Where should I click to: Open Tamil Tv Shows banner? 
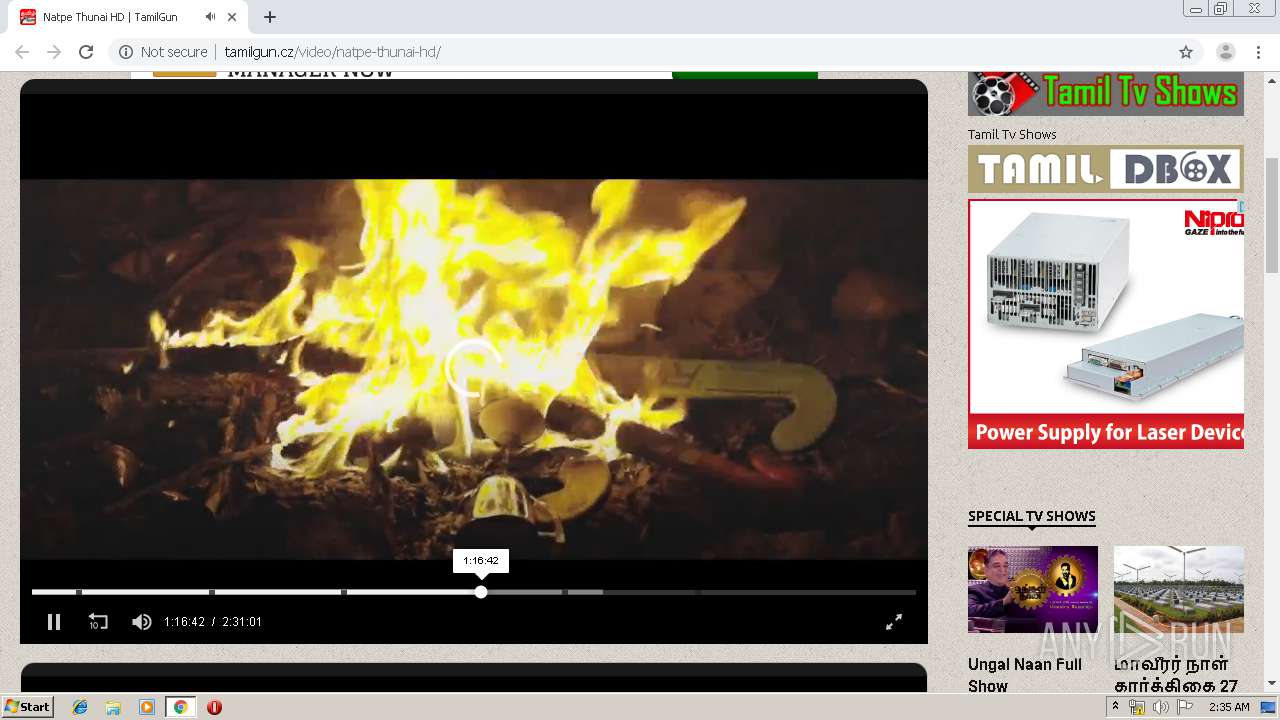pos(1106,94)
